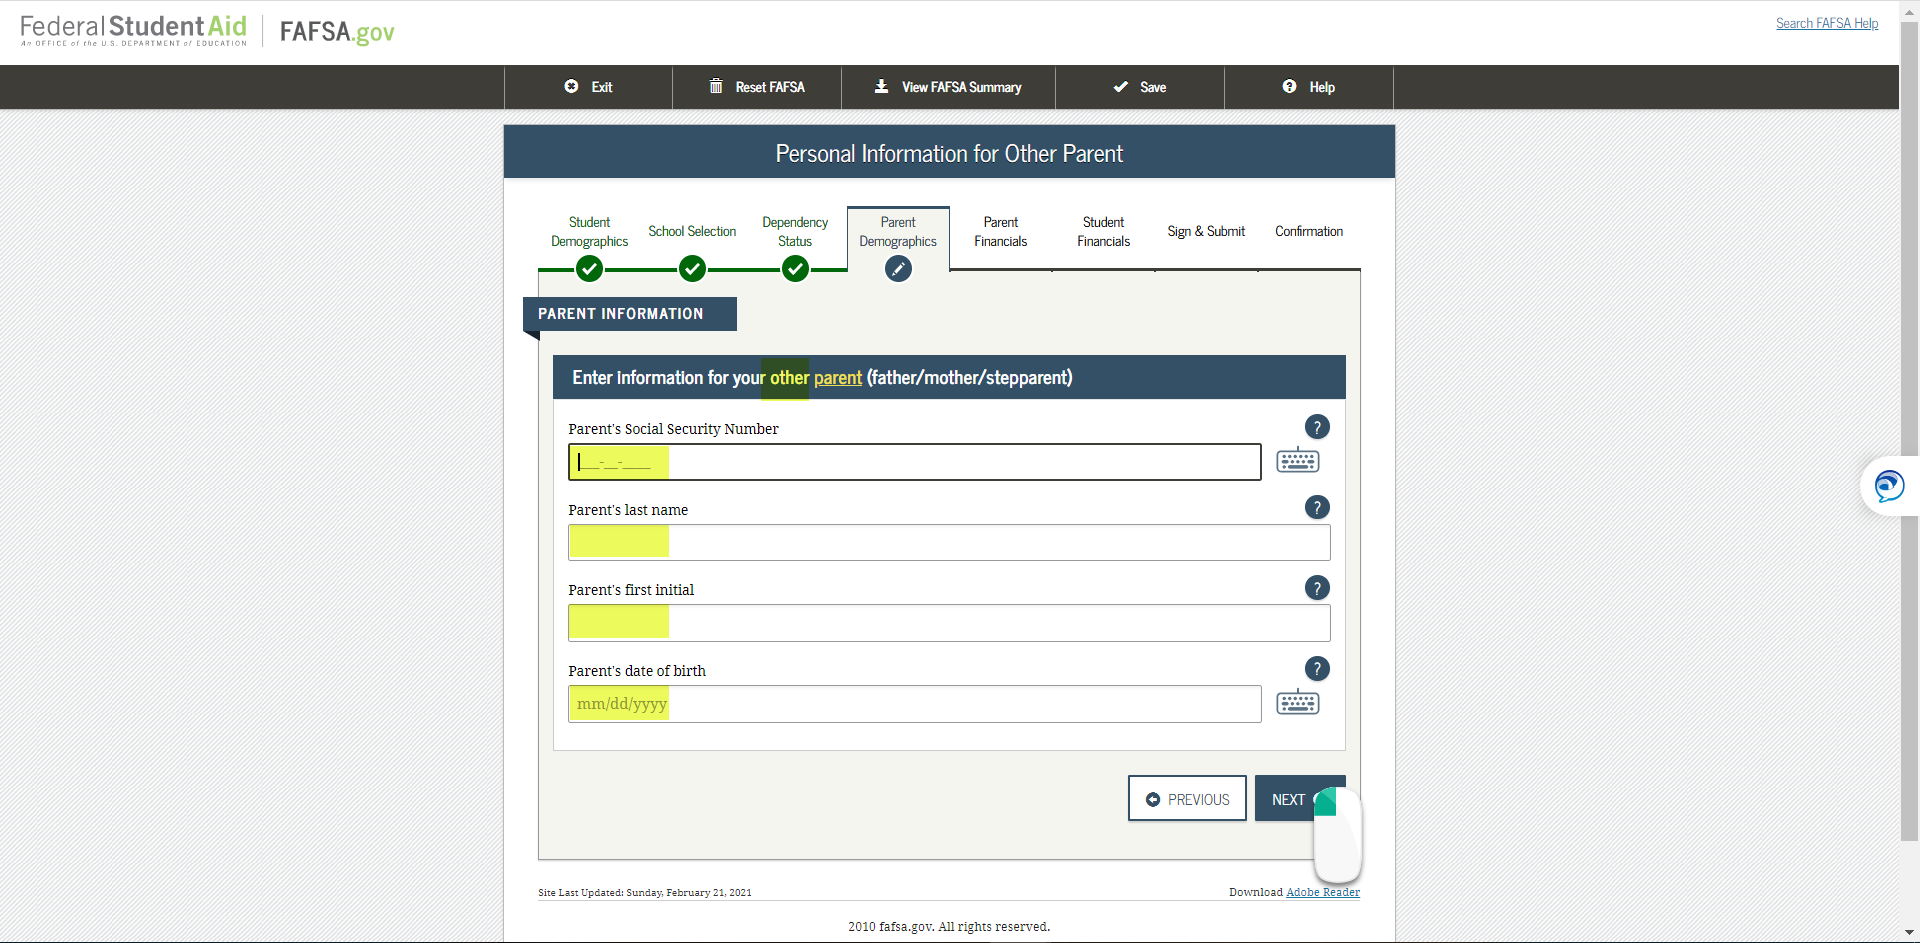1920x943 pixels.
Task: Click the Dependency Status completed checkmark
Action: [x=795, y=268]
